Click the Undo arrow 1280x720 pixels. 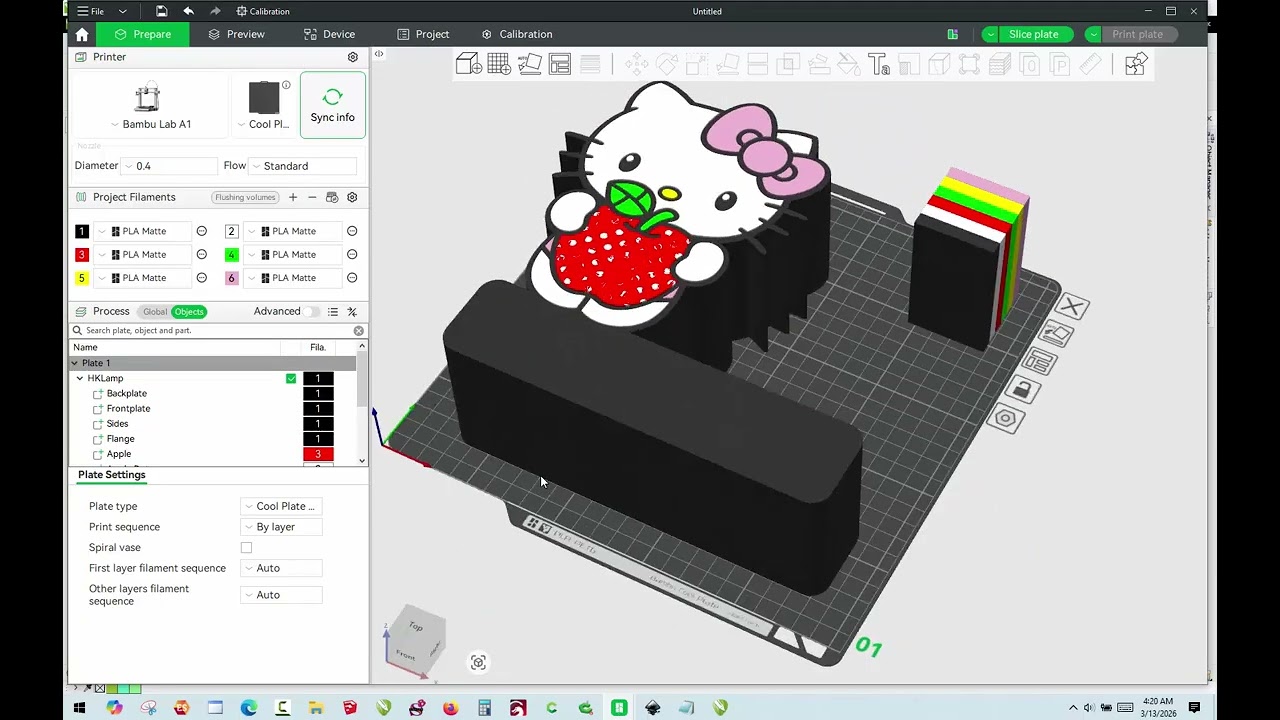188,11
